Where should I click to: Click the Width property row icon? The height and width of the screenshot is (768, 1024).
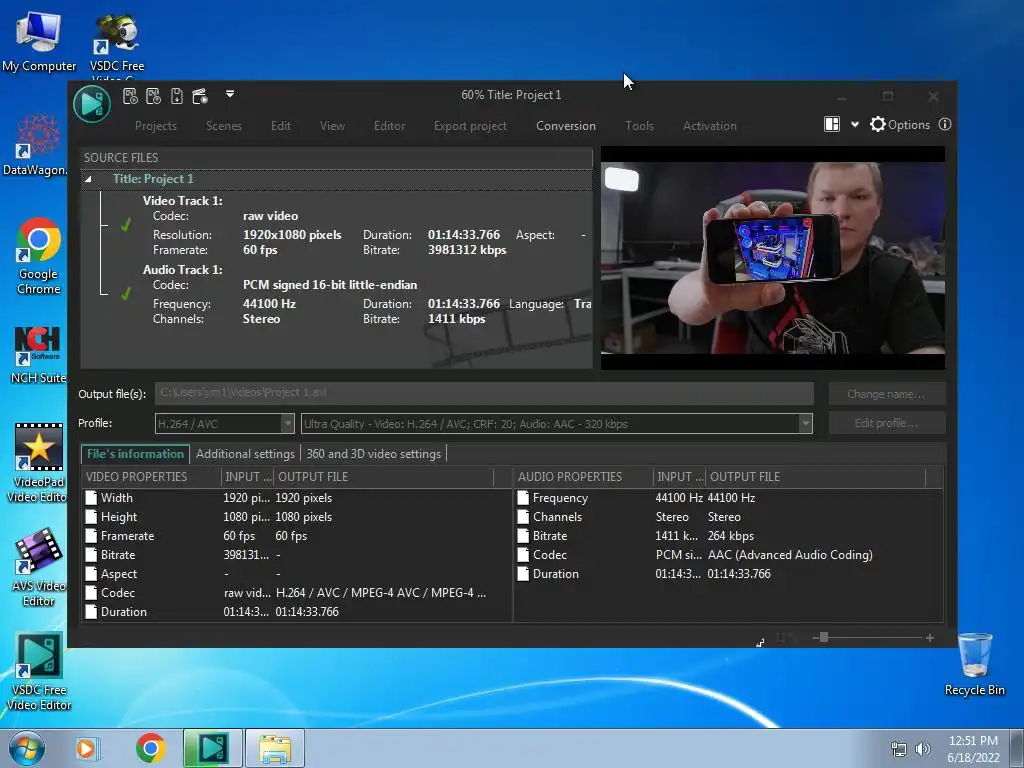coord(91,498)
